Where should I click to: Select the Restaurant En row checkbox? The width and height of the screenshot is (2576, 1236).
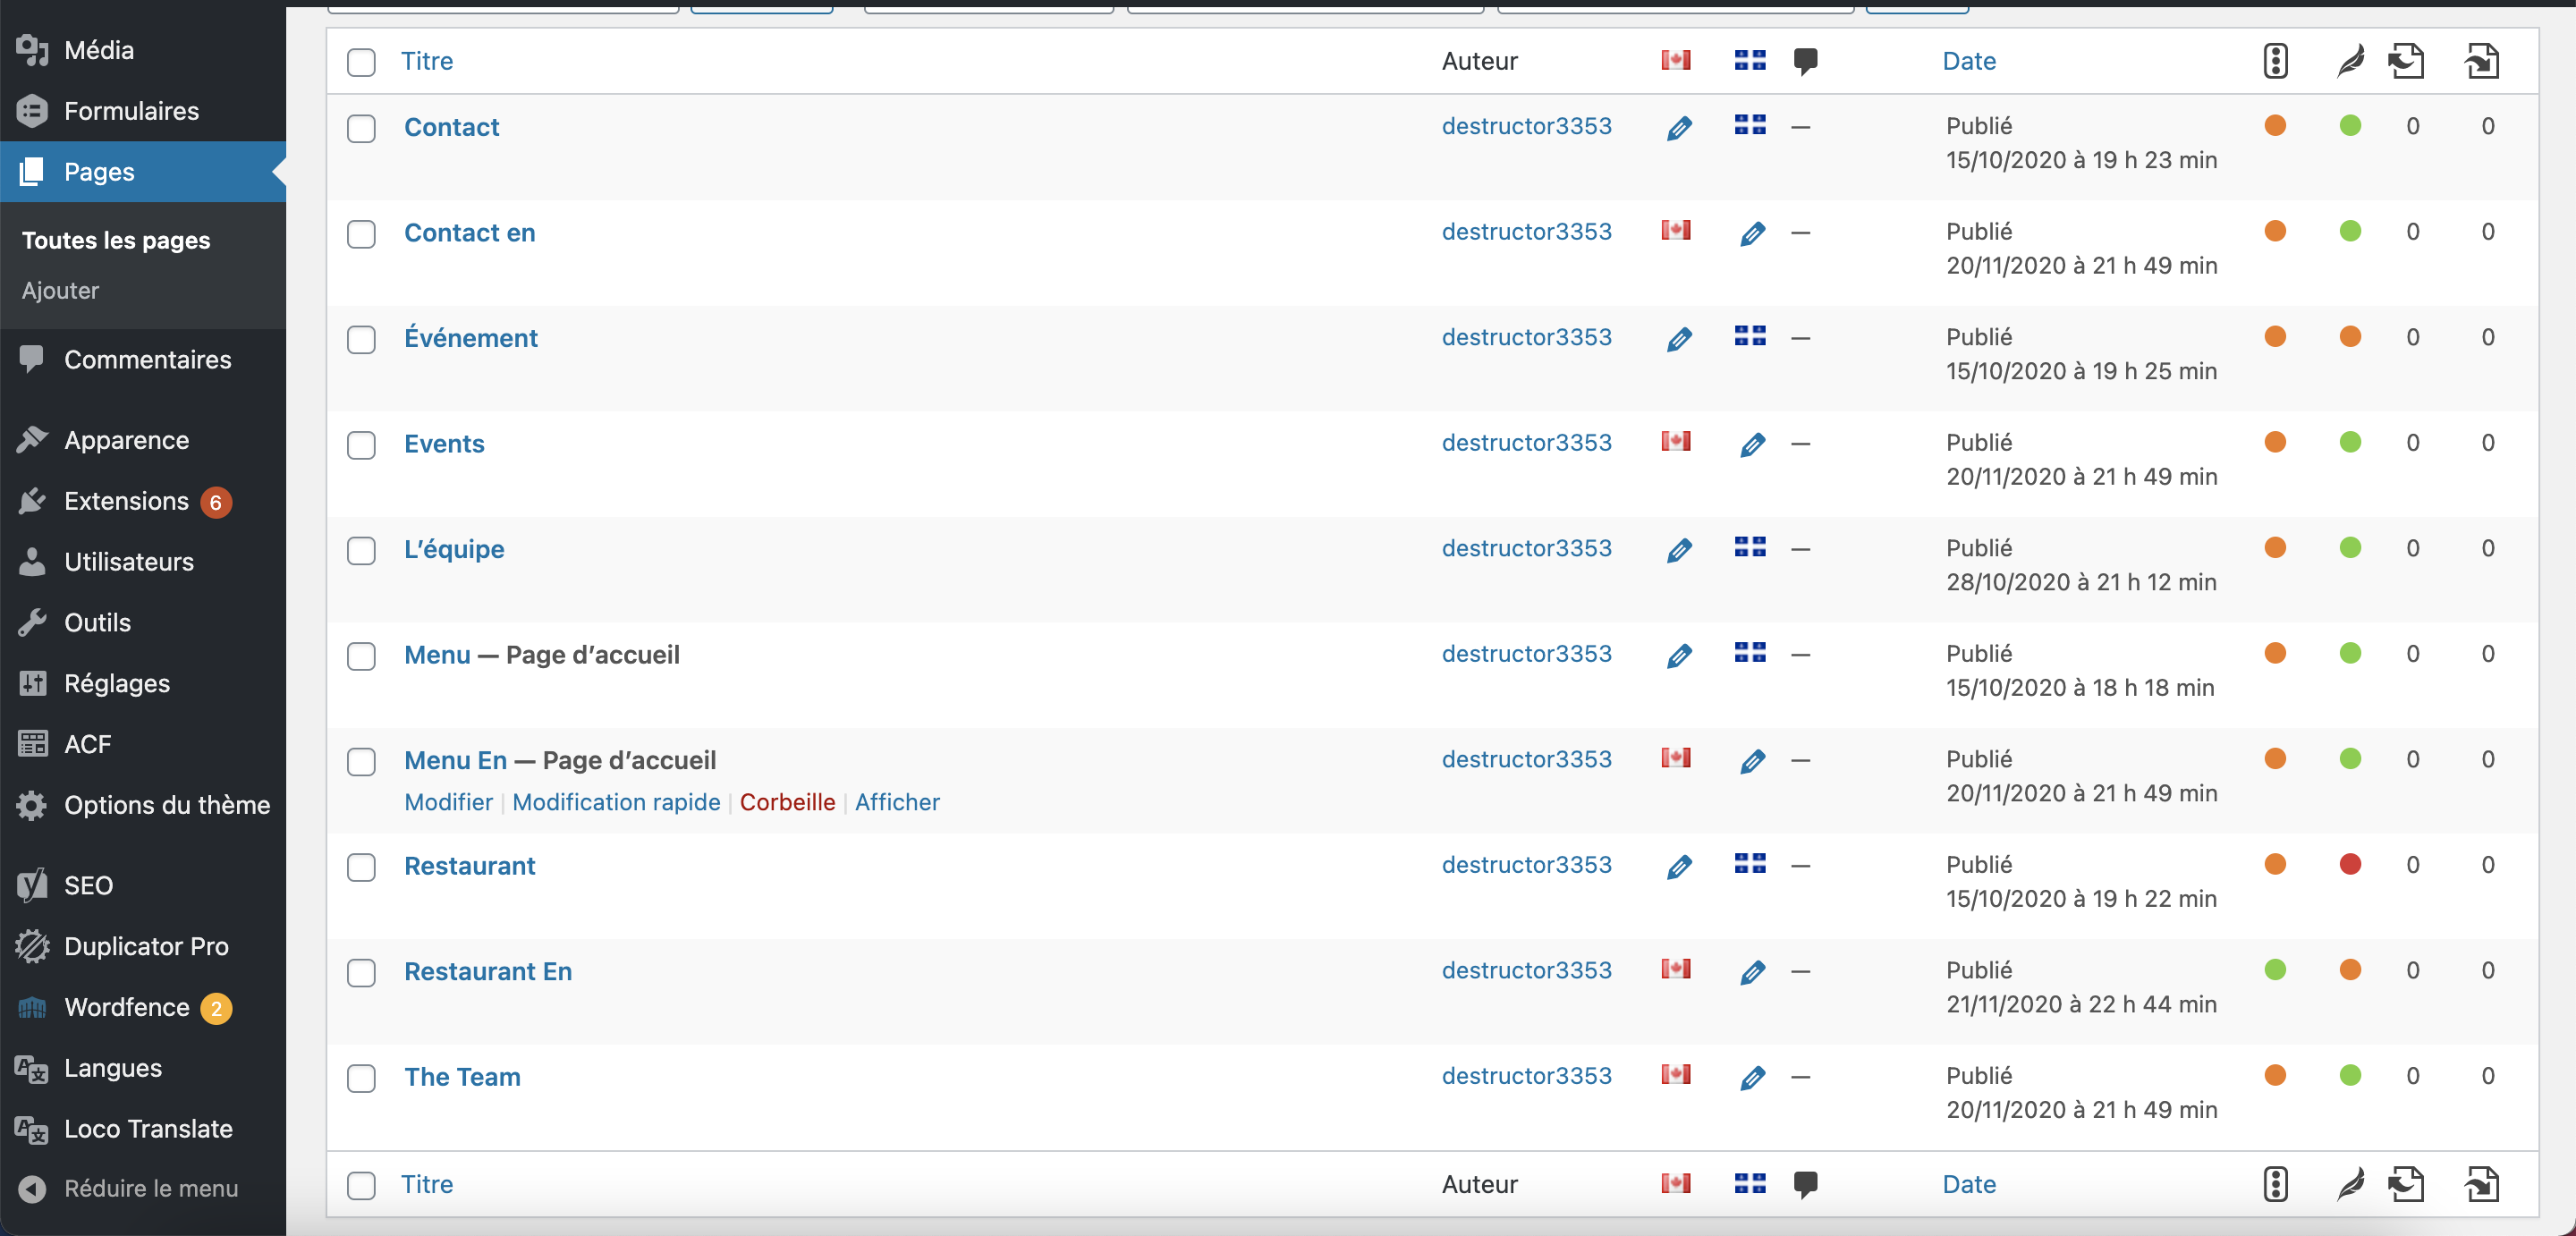point(361,972)
